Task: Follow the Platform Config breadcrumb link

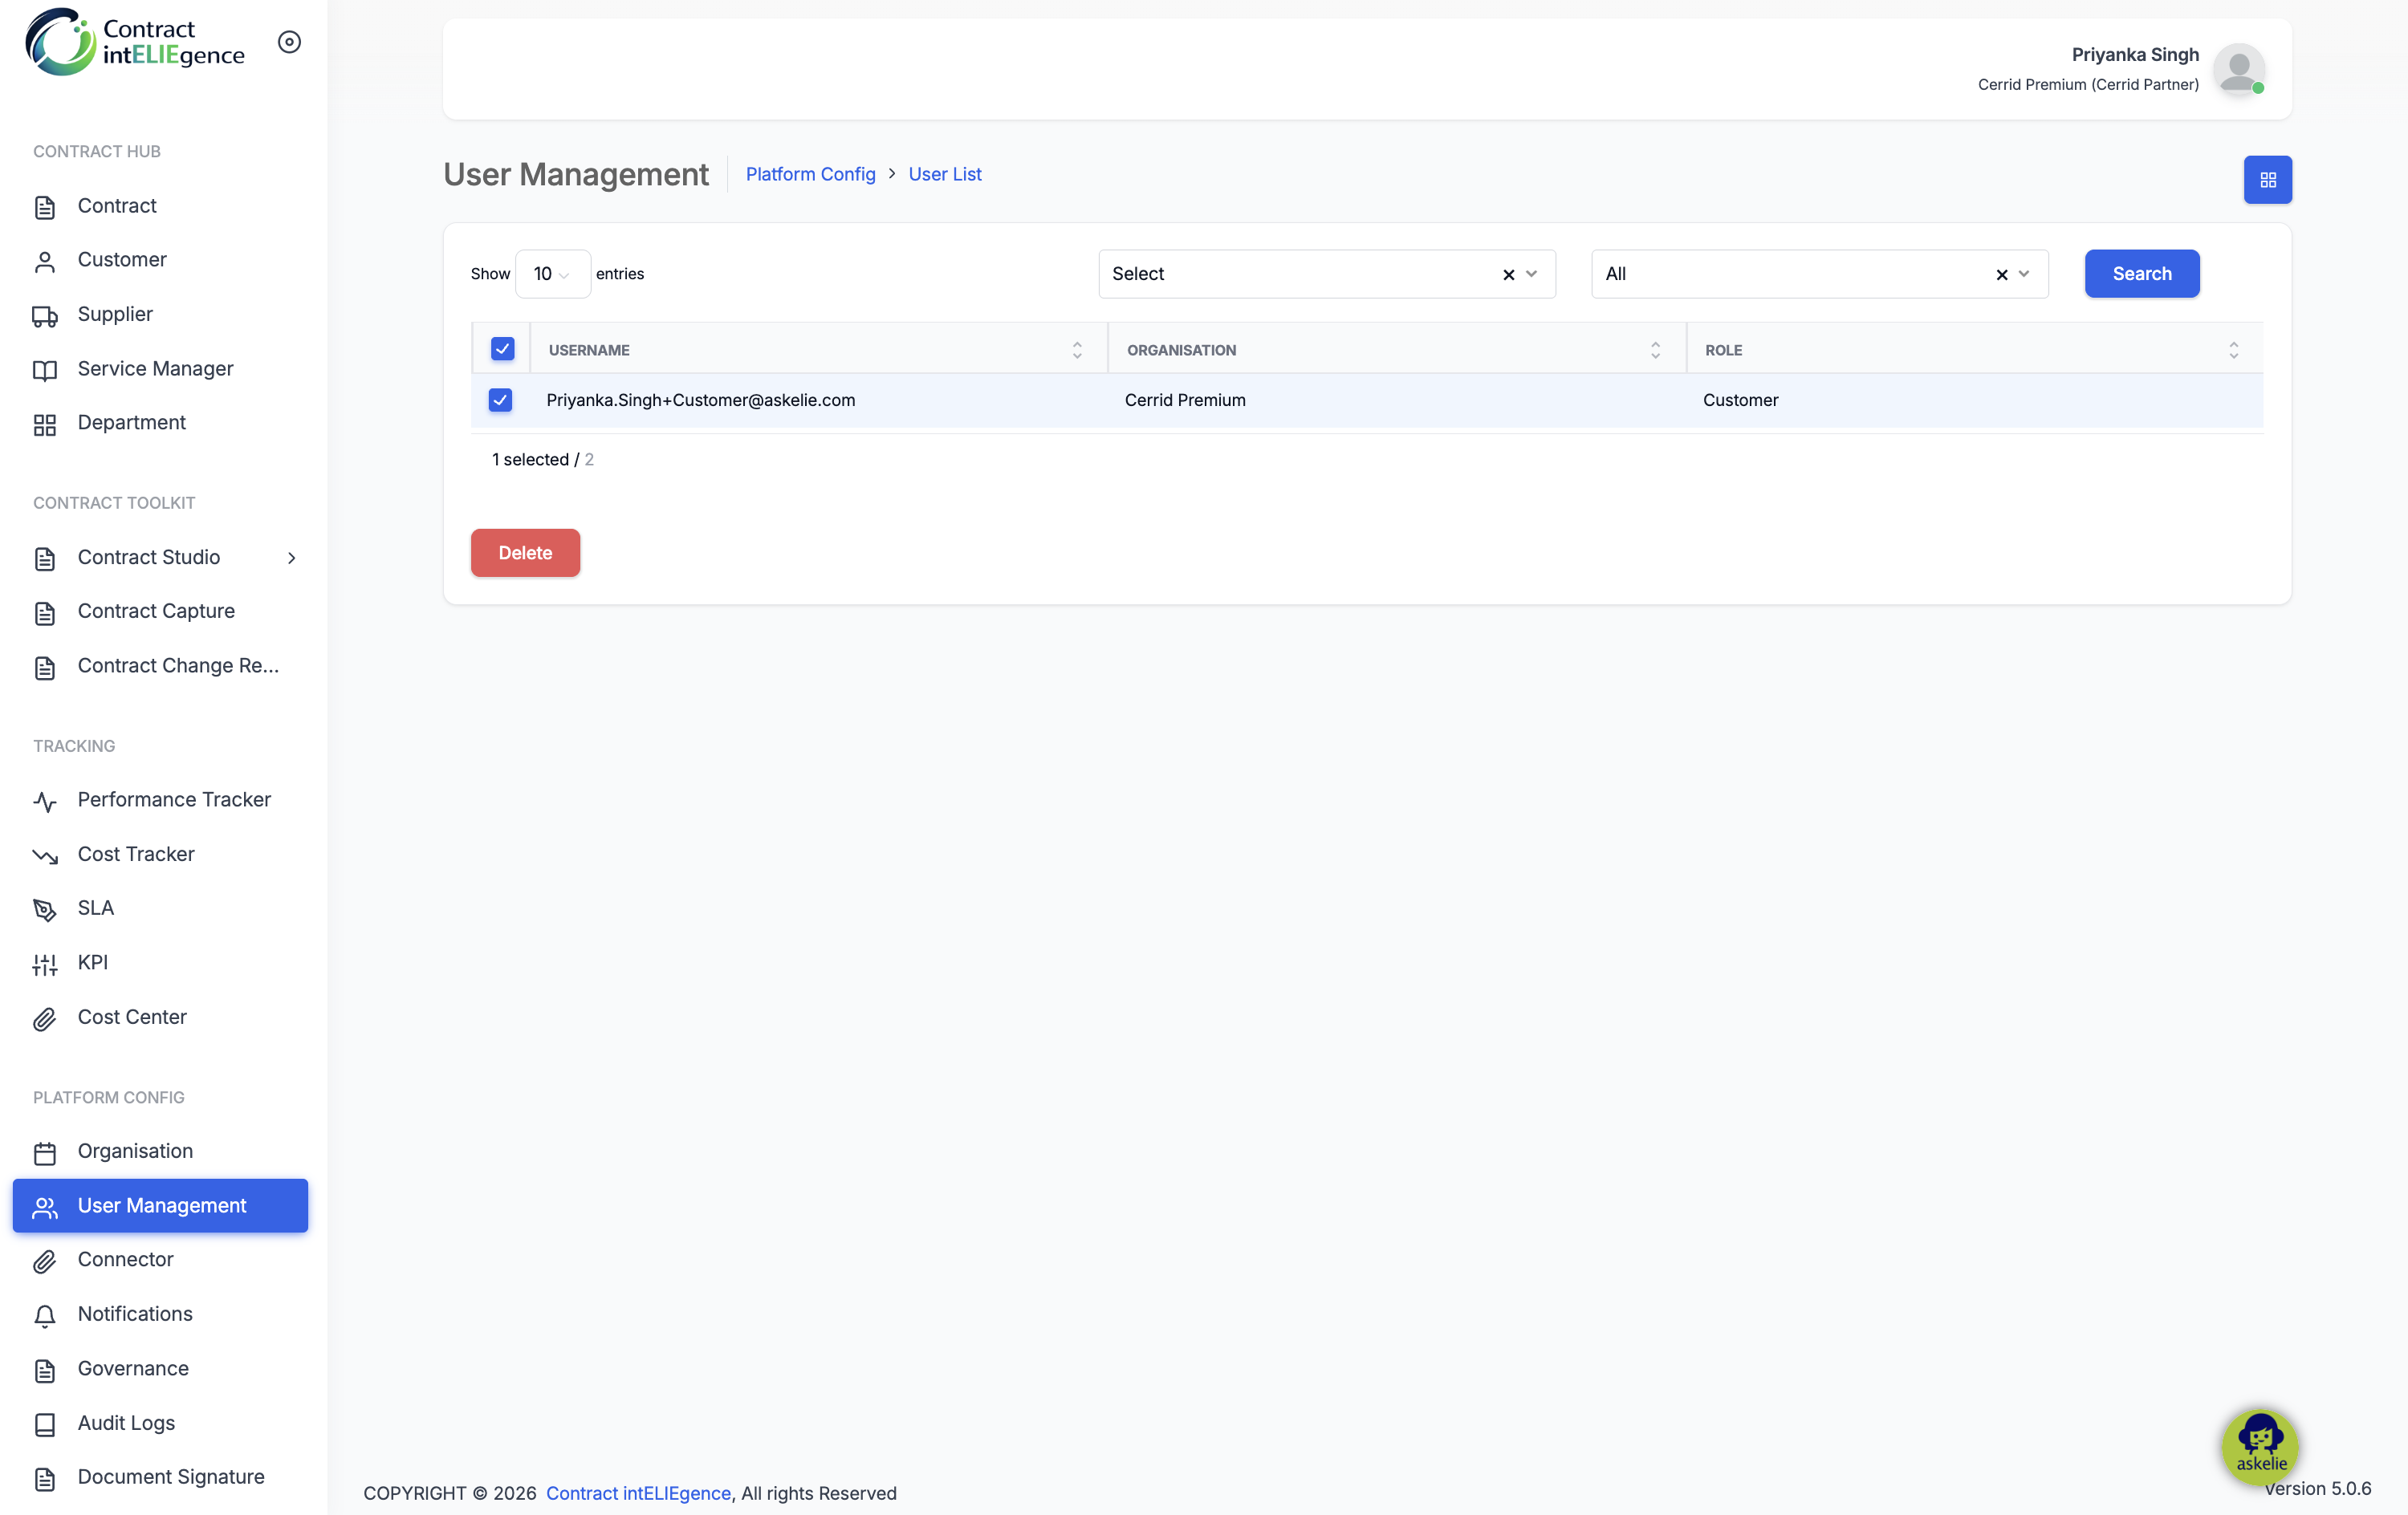Action: click(811, 174)
